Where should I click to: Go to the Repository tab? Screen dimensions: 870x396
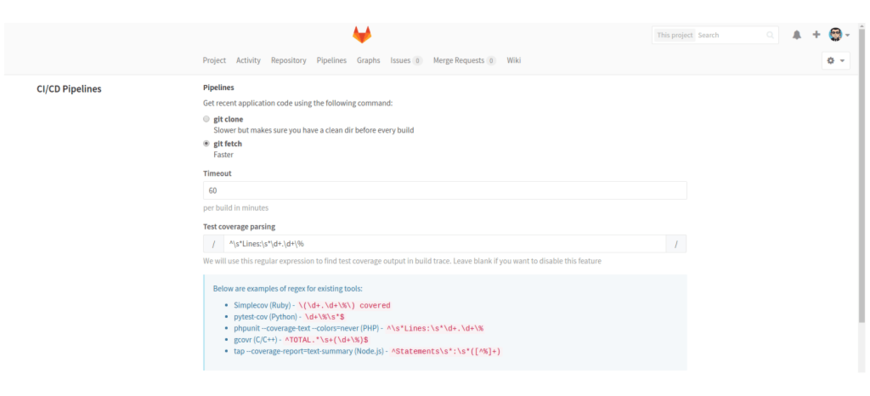(x=289, y=60)
